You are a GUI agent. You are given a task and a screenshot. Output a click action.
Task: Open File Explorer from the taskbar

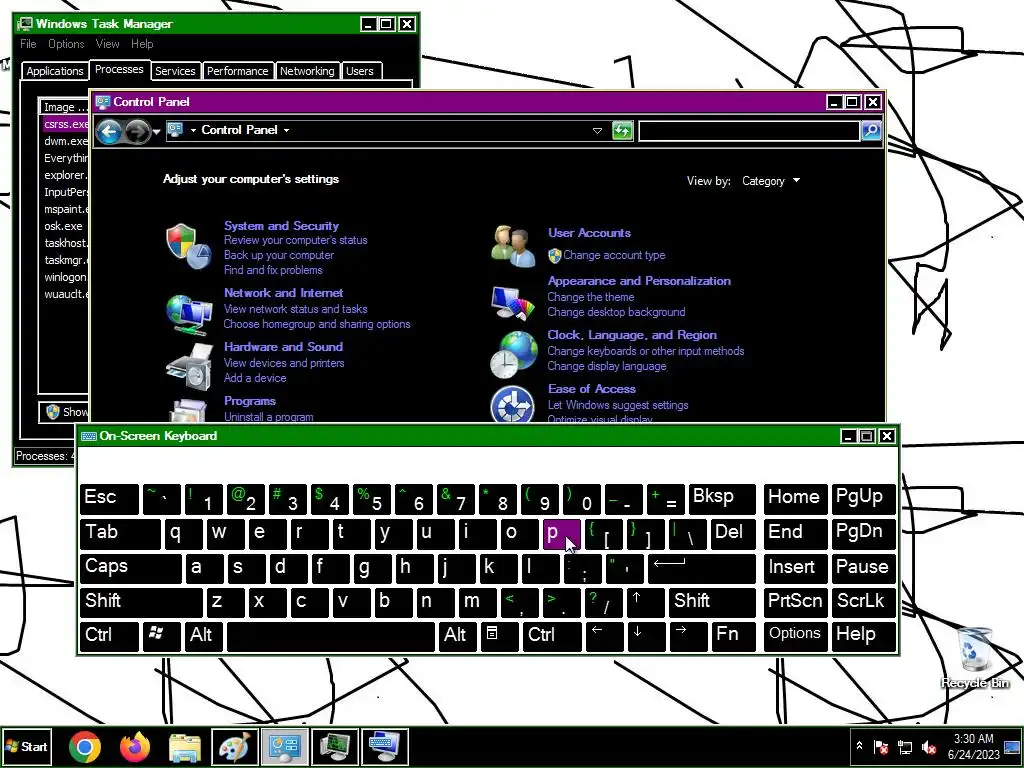(x=185, y=746)
